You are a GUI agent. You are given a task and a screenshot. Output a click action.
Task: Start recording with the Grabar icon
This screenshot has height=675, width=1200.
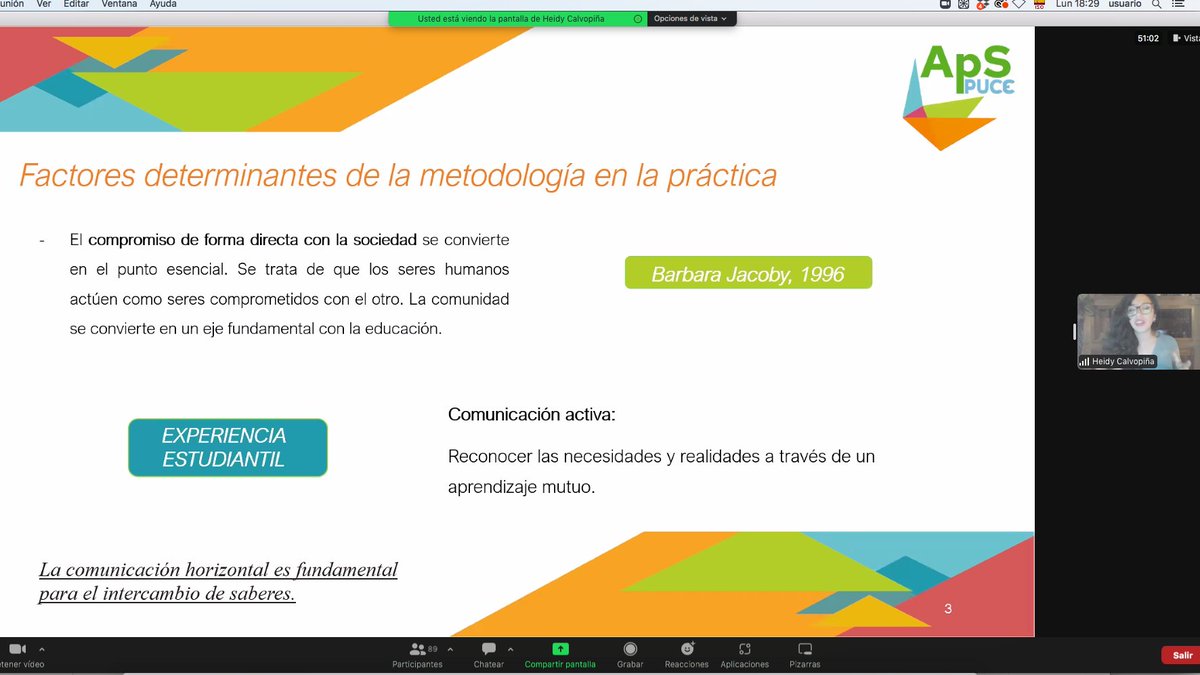point(630,649)
